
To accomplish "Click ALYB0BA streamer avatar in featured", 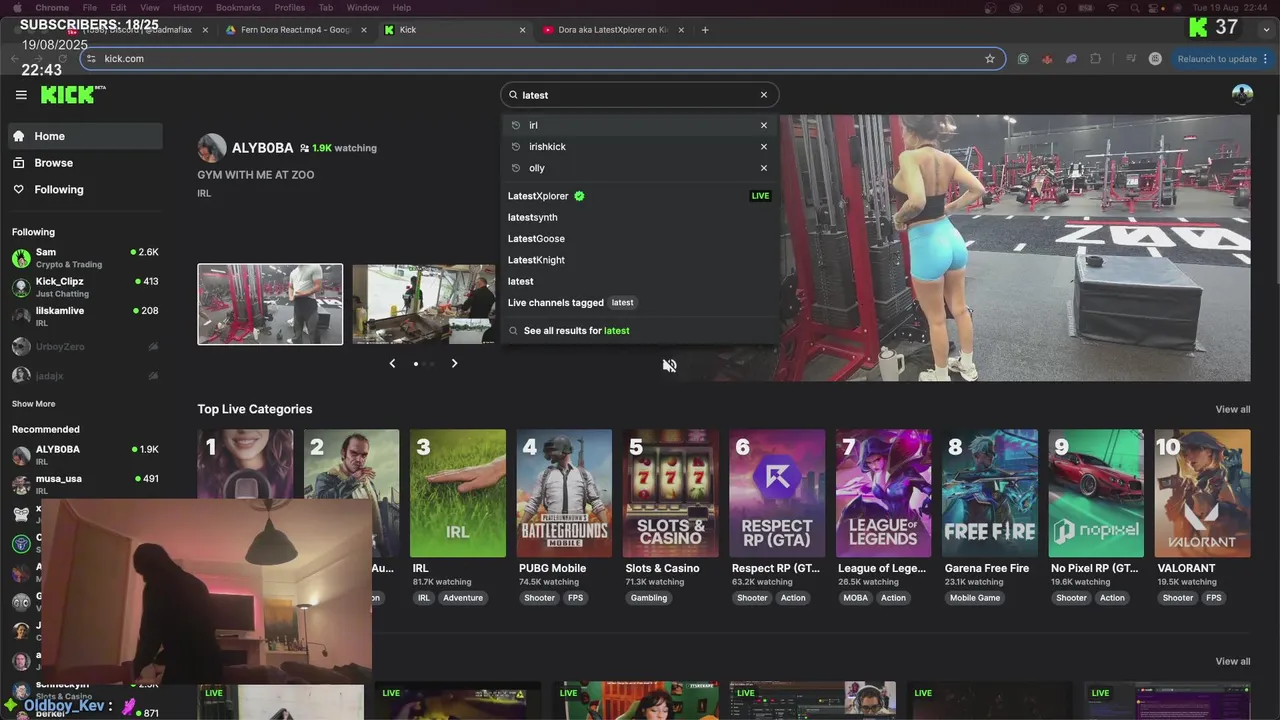I will [x=211, y=148].
